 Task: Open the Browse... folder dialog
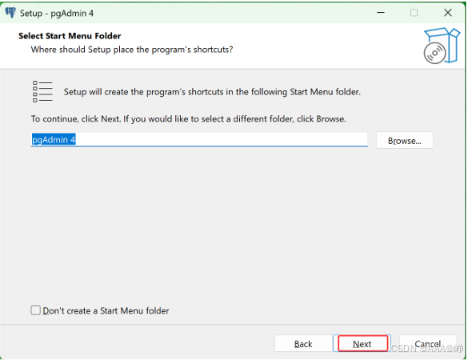pyautogui.click(x=405, y=140)
